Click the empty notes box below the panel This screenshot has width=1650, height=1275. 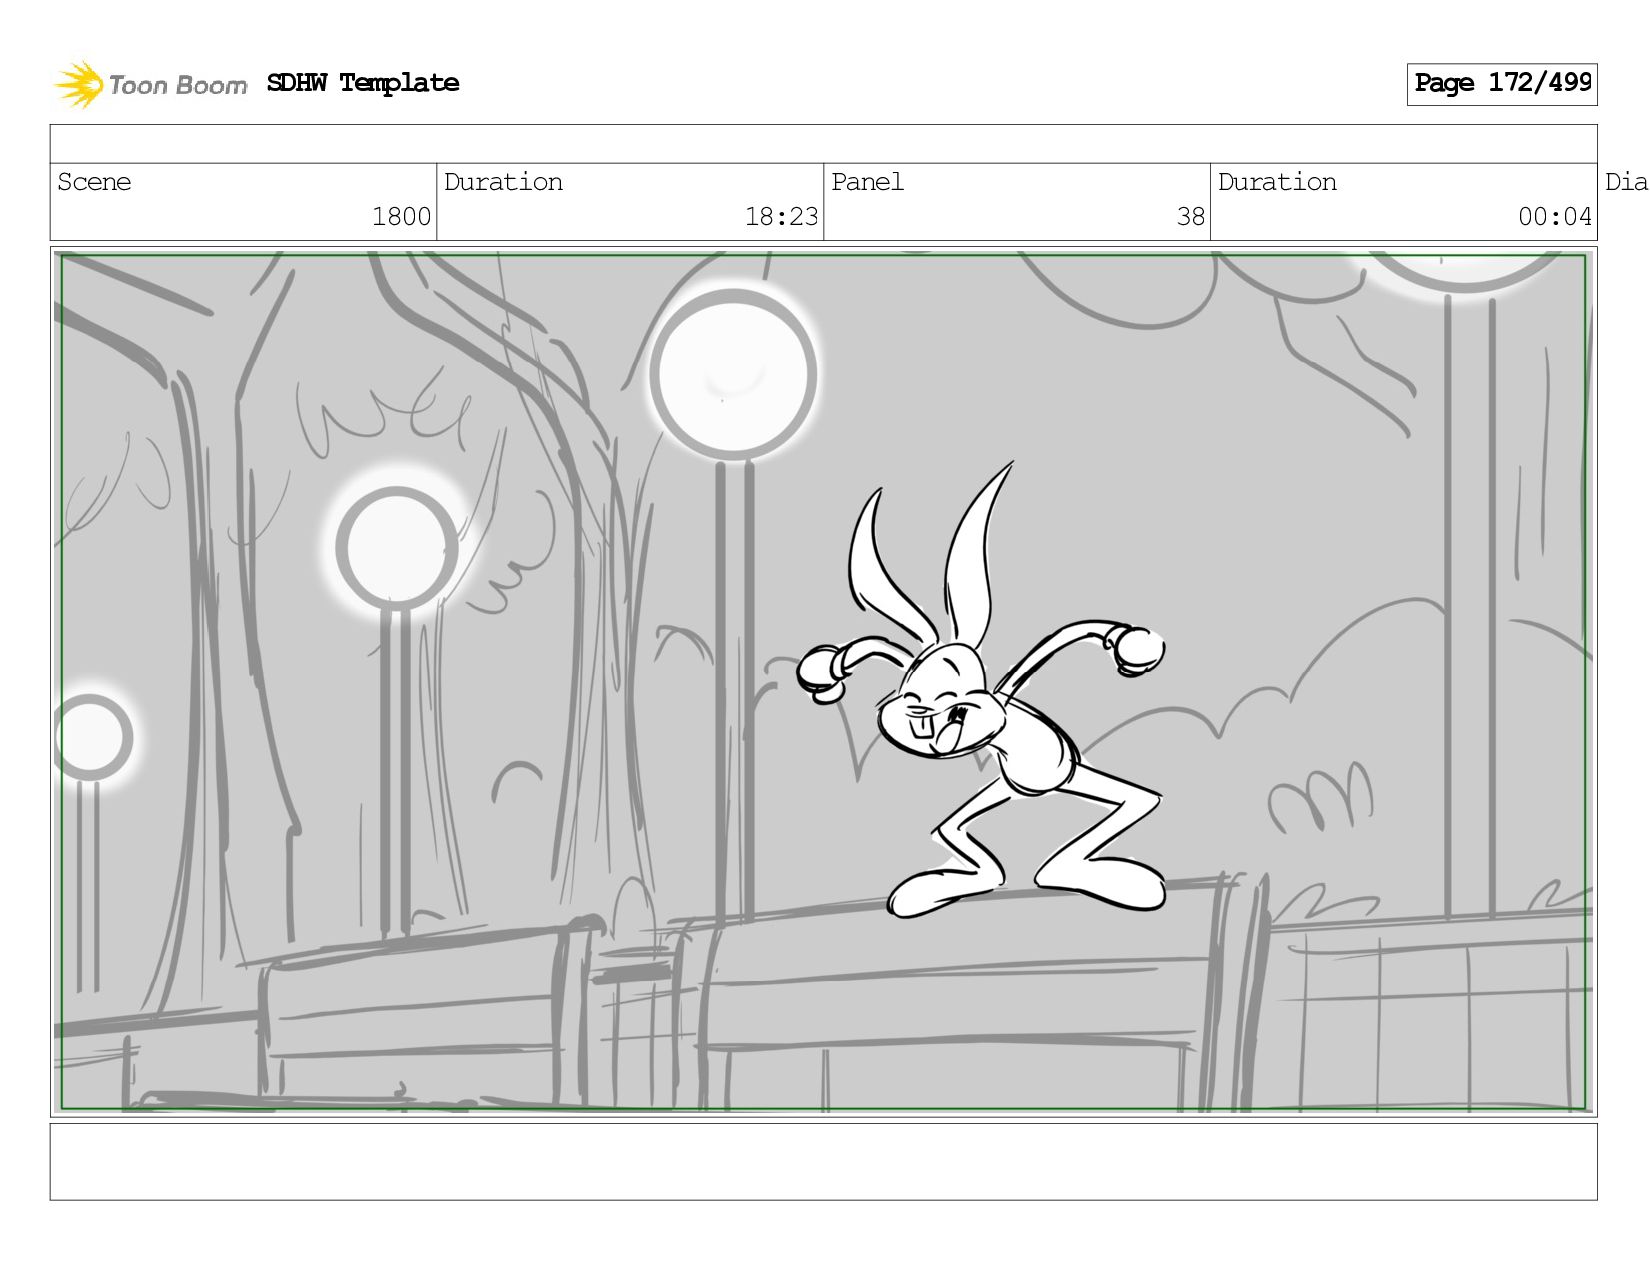click(x=824, y=1162)
